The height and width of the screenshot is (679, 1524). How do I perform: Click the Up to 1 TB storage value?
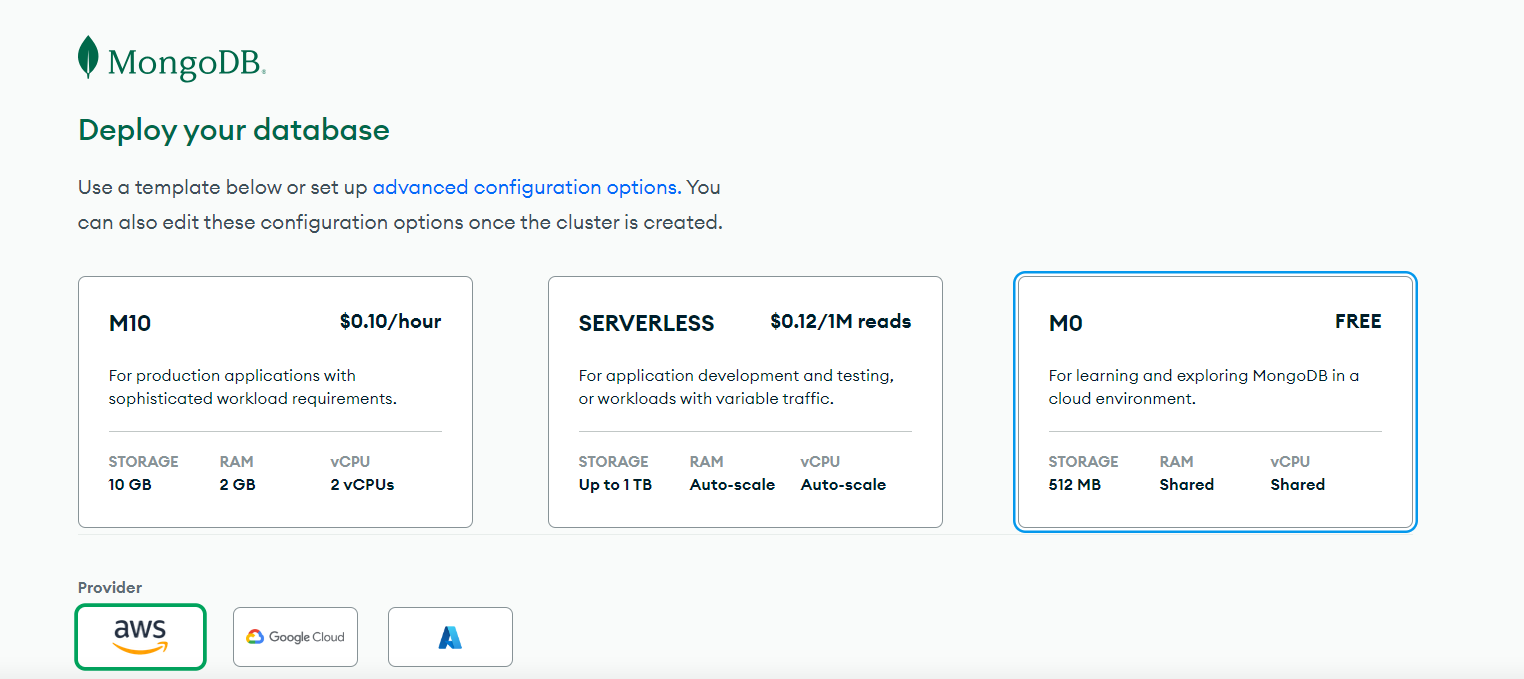pos(615,484)
